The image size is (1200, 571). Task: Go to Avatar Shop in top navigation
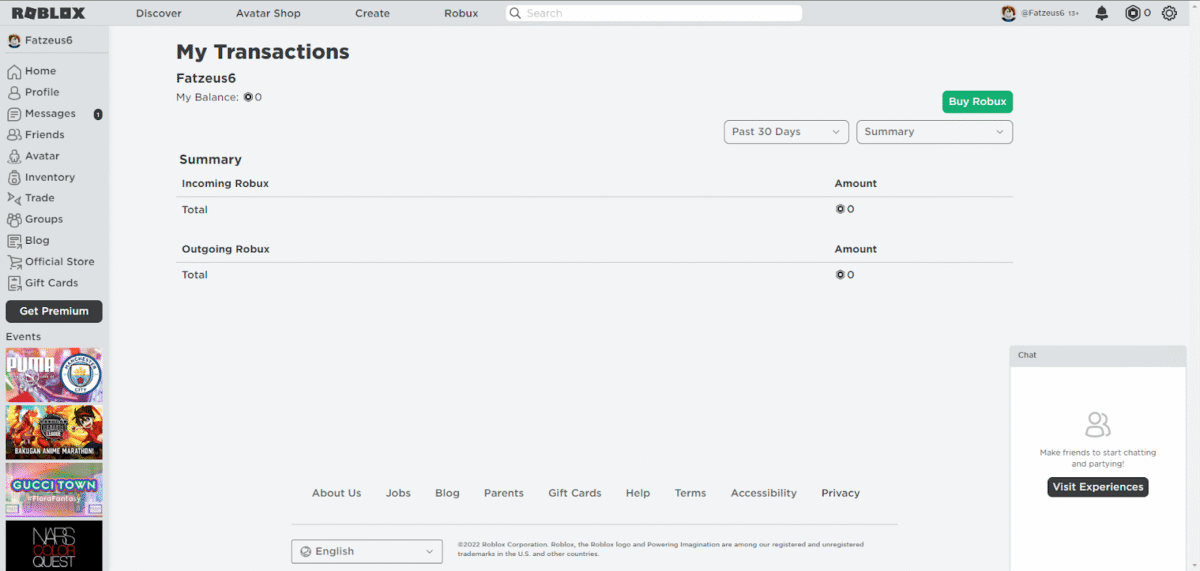click(x=268, y=13)
